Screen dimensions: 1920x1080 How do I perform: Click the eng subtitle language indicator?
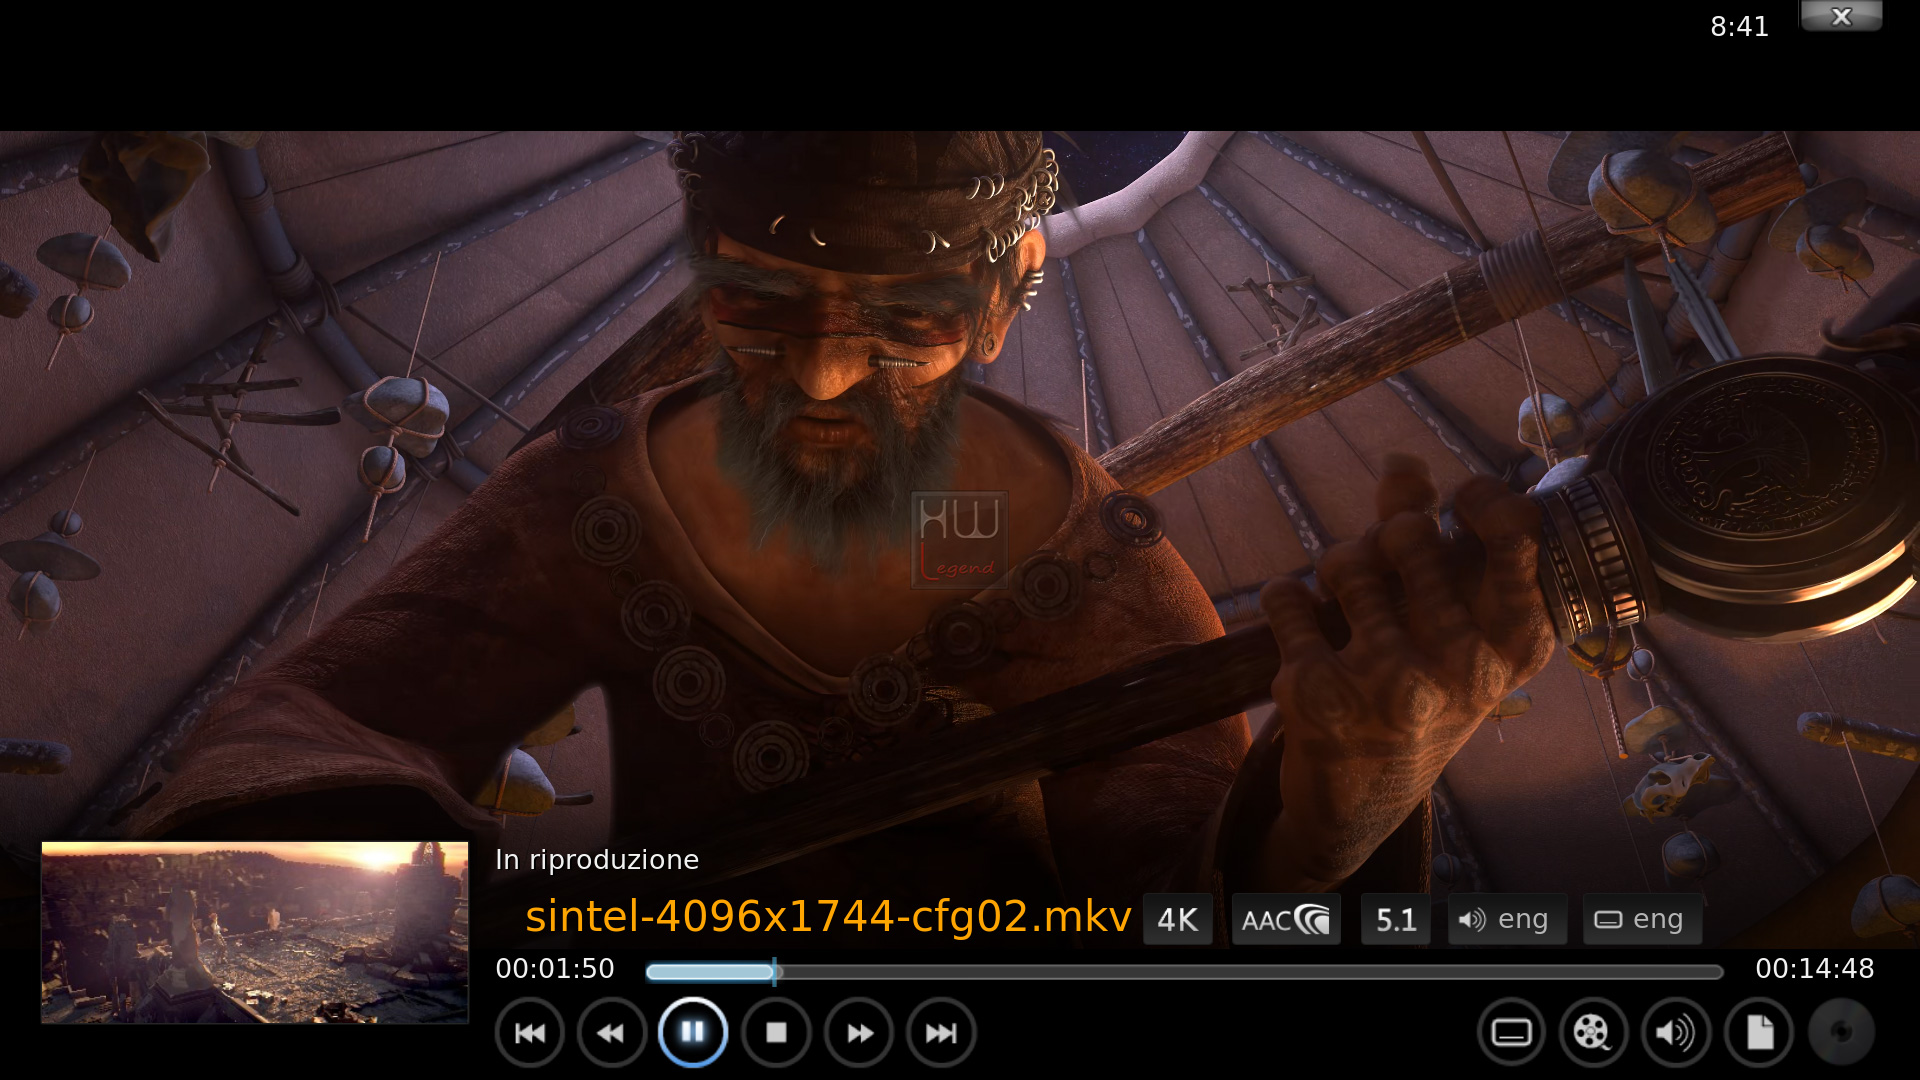pos(1642,919)
